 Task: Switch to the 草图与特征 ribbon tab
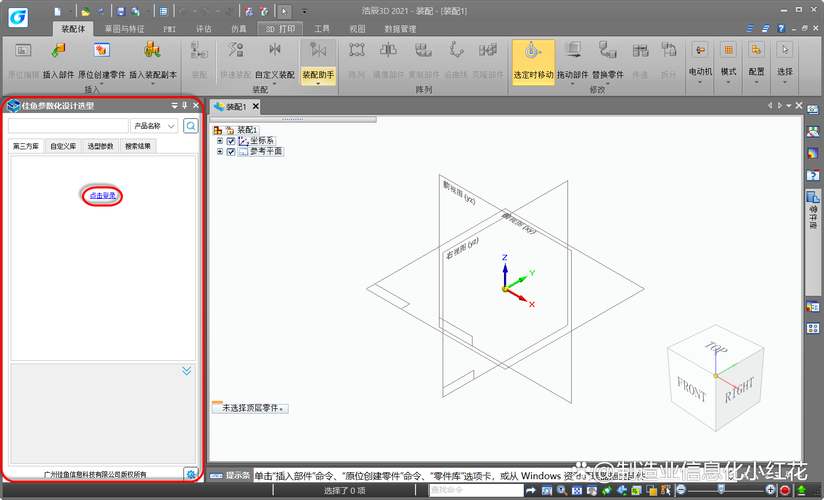pos(124,29)
